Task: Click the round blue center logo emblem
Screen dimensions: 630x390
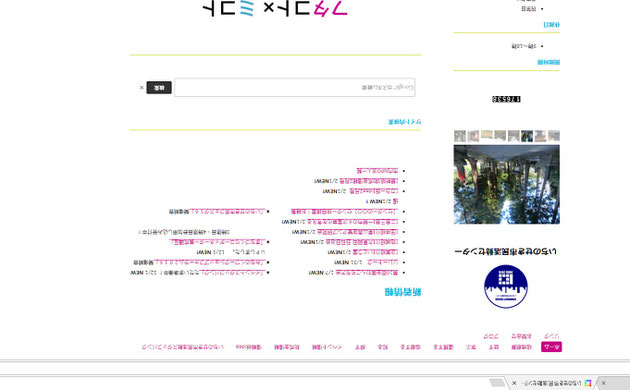Action: click(x=505, y=286)
